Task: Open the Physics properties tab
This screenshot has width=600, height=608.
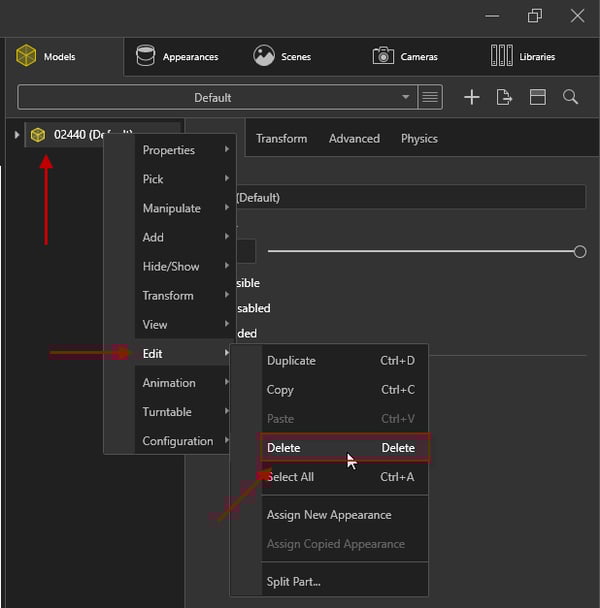Action: pyautogui.click(x=419, y=139)
